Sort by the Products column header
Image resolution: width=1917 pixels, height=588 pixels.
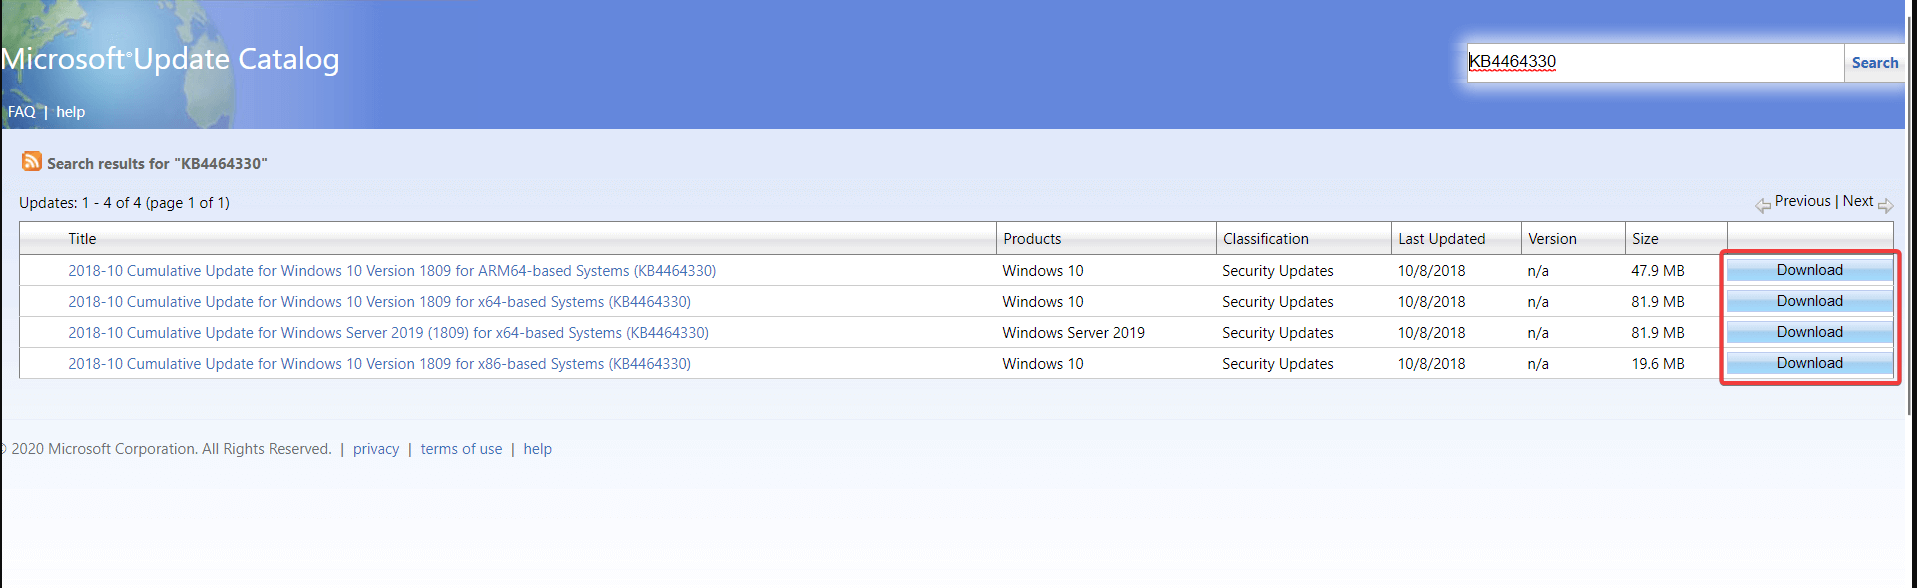coord(1032,239)
